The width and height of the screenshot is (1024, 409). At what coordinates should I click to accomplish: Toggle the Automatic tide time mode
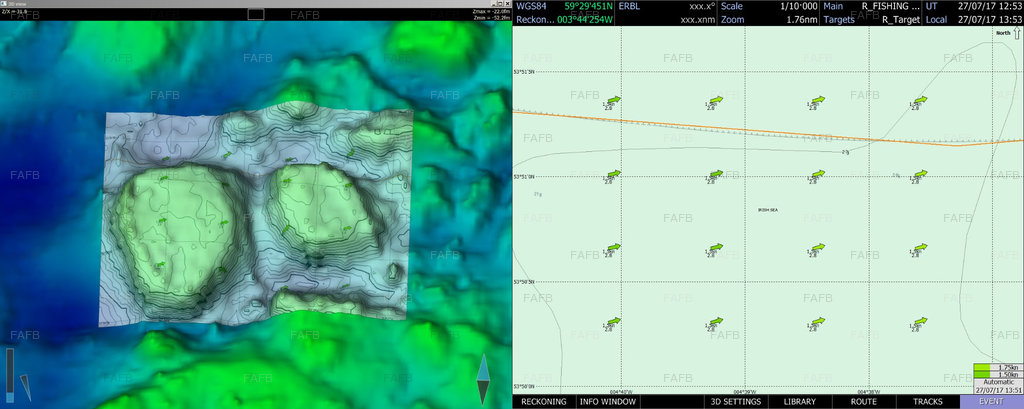coord(997,383)
